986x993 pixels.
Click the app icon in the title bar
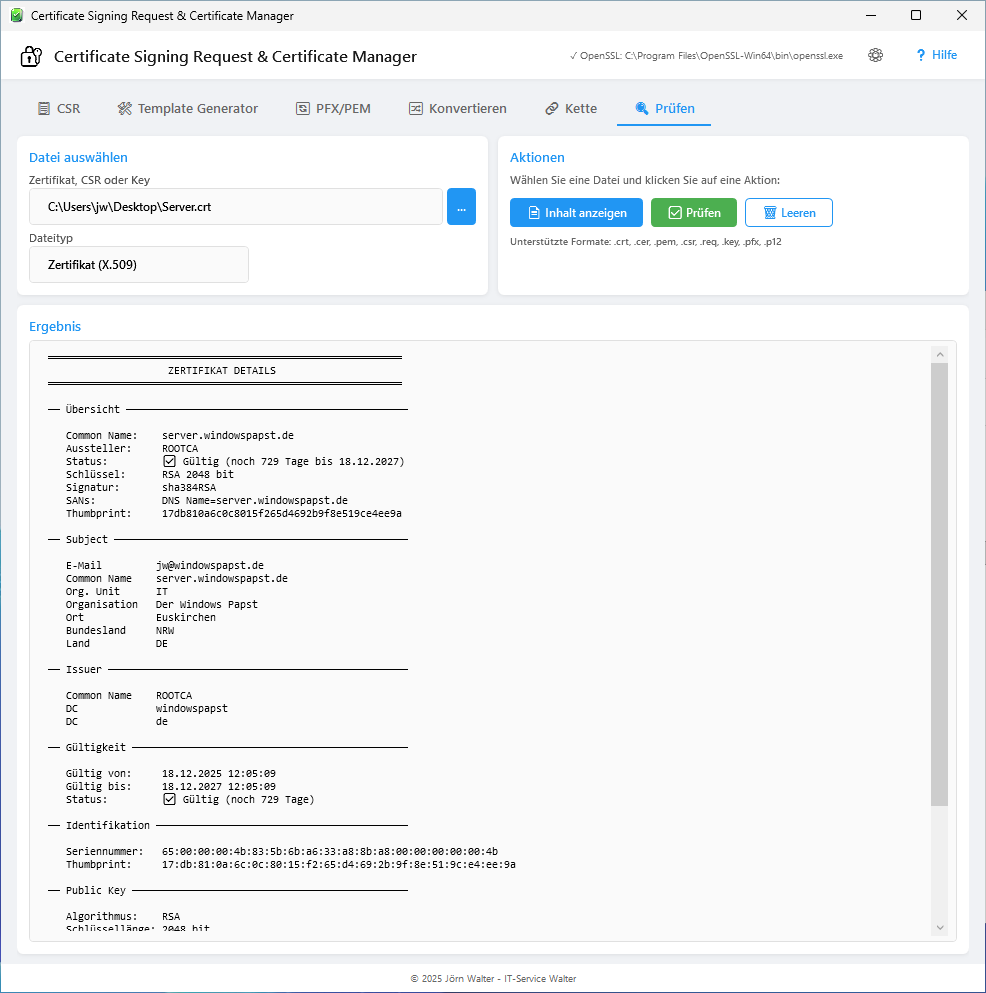click(15, 15)
